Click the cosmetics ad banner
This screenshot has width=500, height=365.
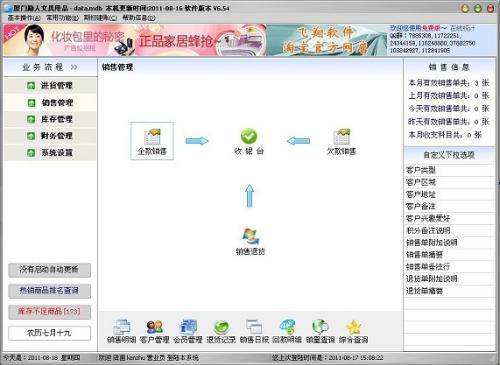69,40
